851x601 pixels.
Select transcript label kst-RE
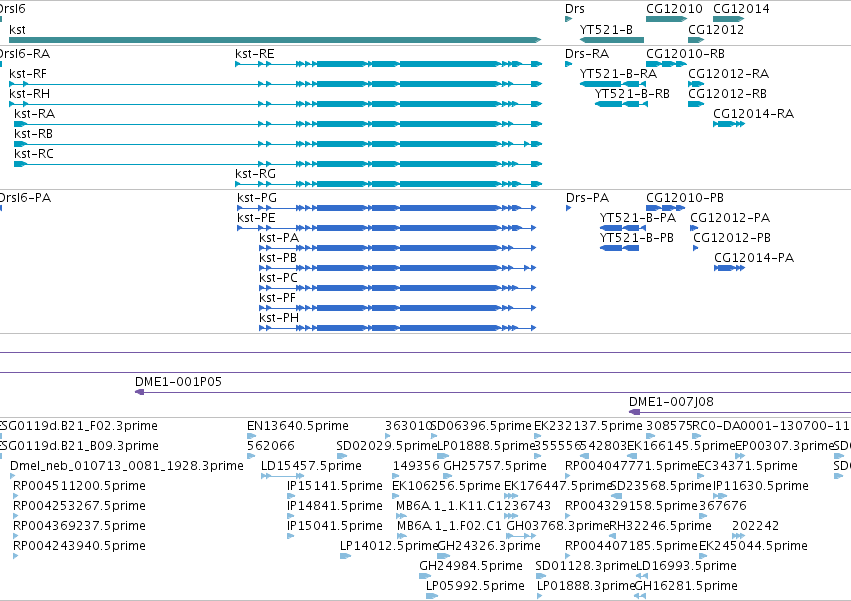coord(255,54)
